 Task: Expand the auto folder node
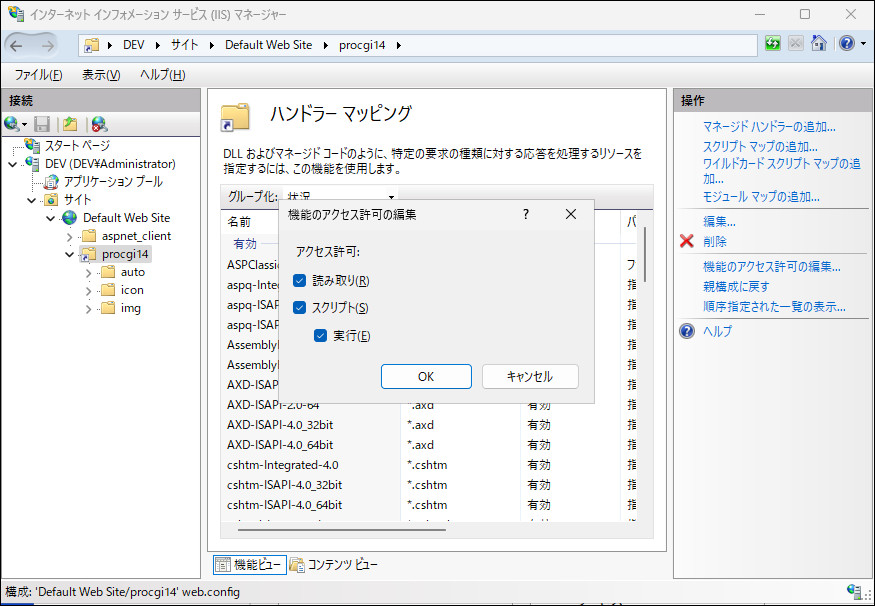(x=89, y=273)
